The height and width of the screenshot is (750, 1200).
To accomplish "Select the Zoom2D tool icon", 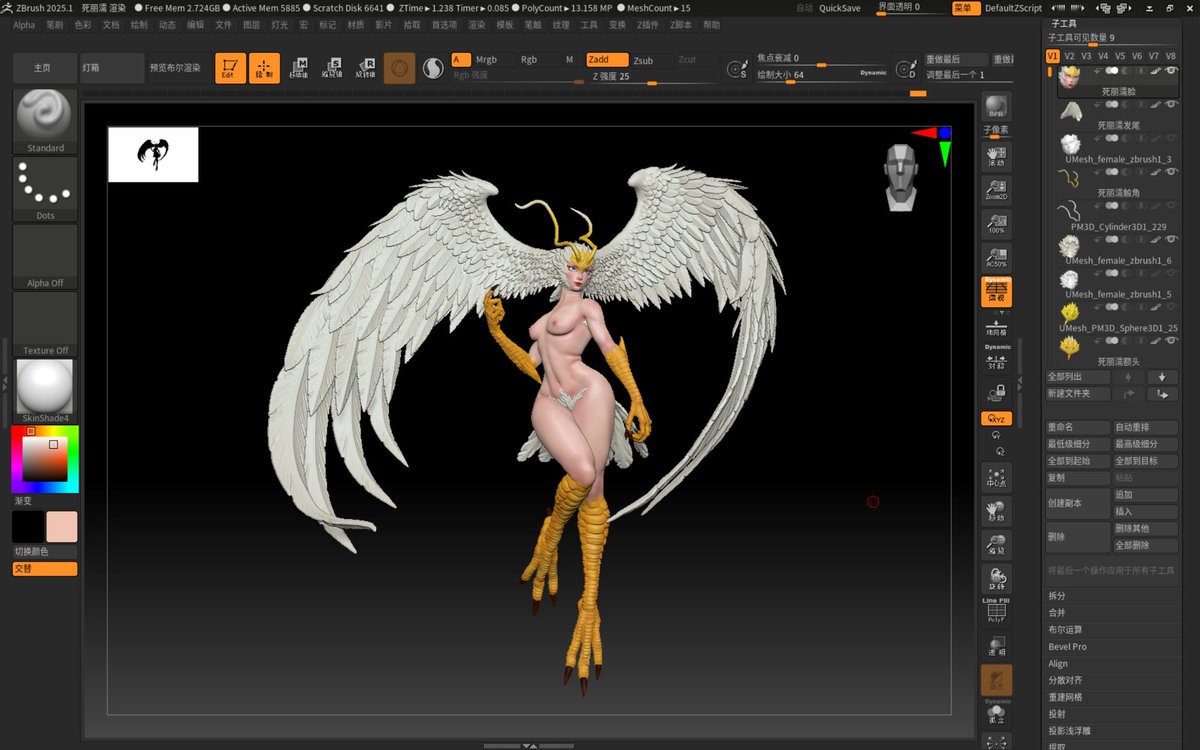I will point(996,189).
